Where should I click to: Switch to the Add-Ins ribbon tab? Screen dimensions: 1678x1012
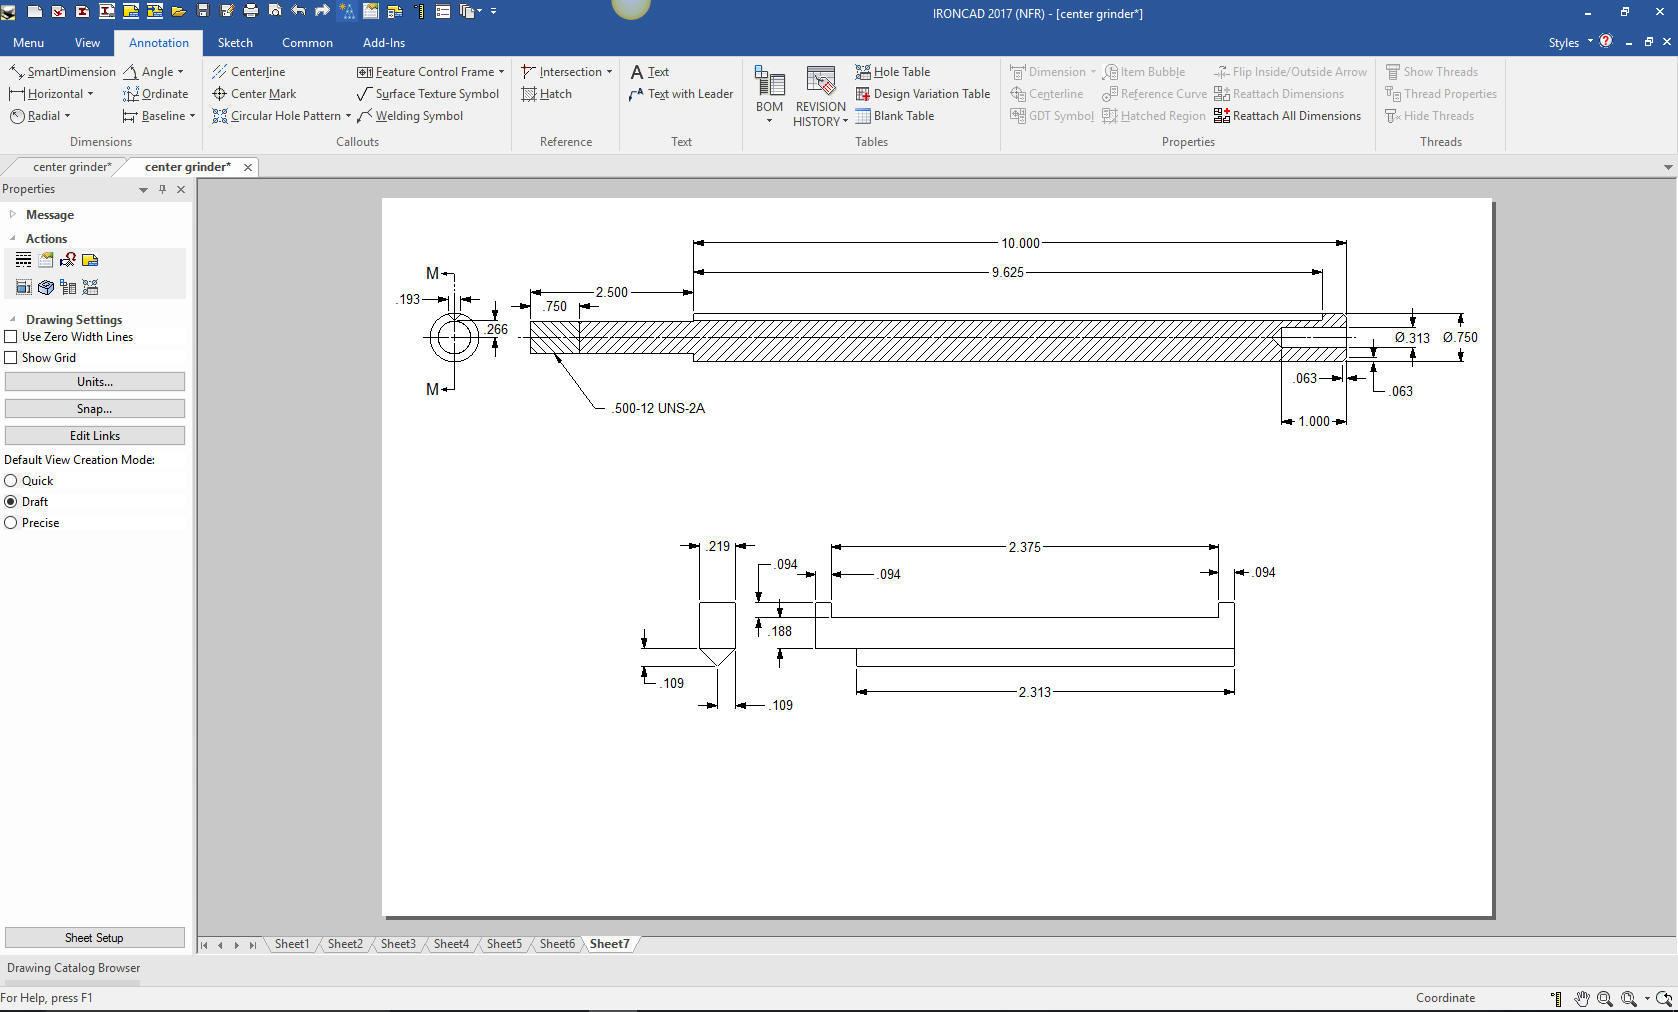click(x=384, y=43)
